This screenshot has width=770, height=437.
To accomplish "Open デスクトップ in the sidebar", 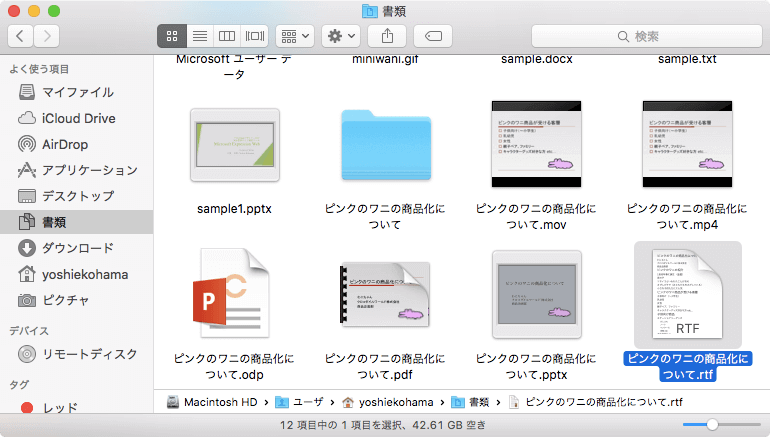I will point(77,196).
